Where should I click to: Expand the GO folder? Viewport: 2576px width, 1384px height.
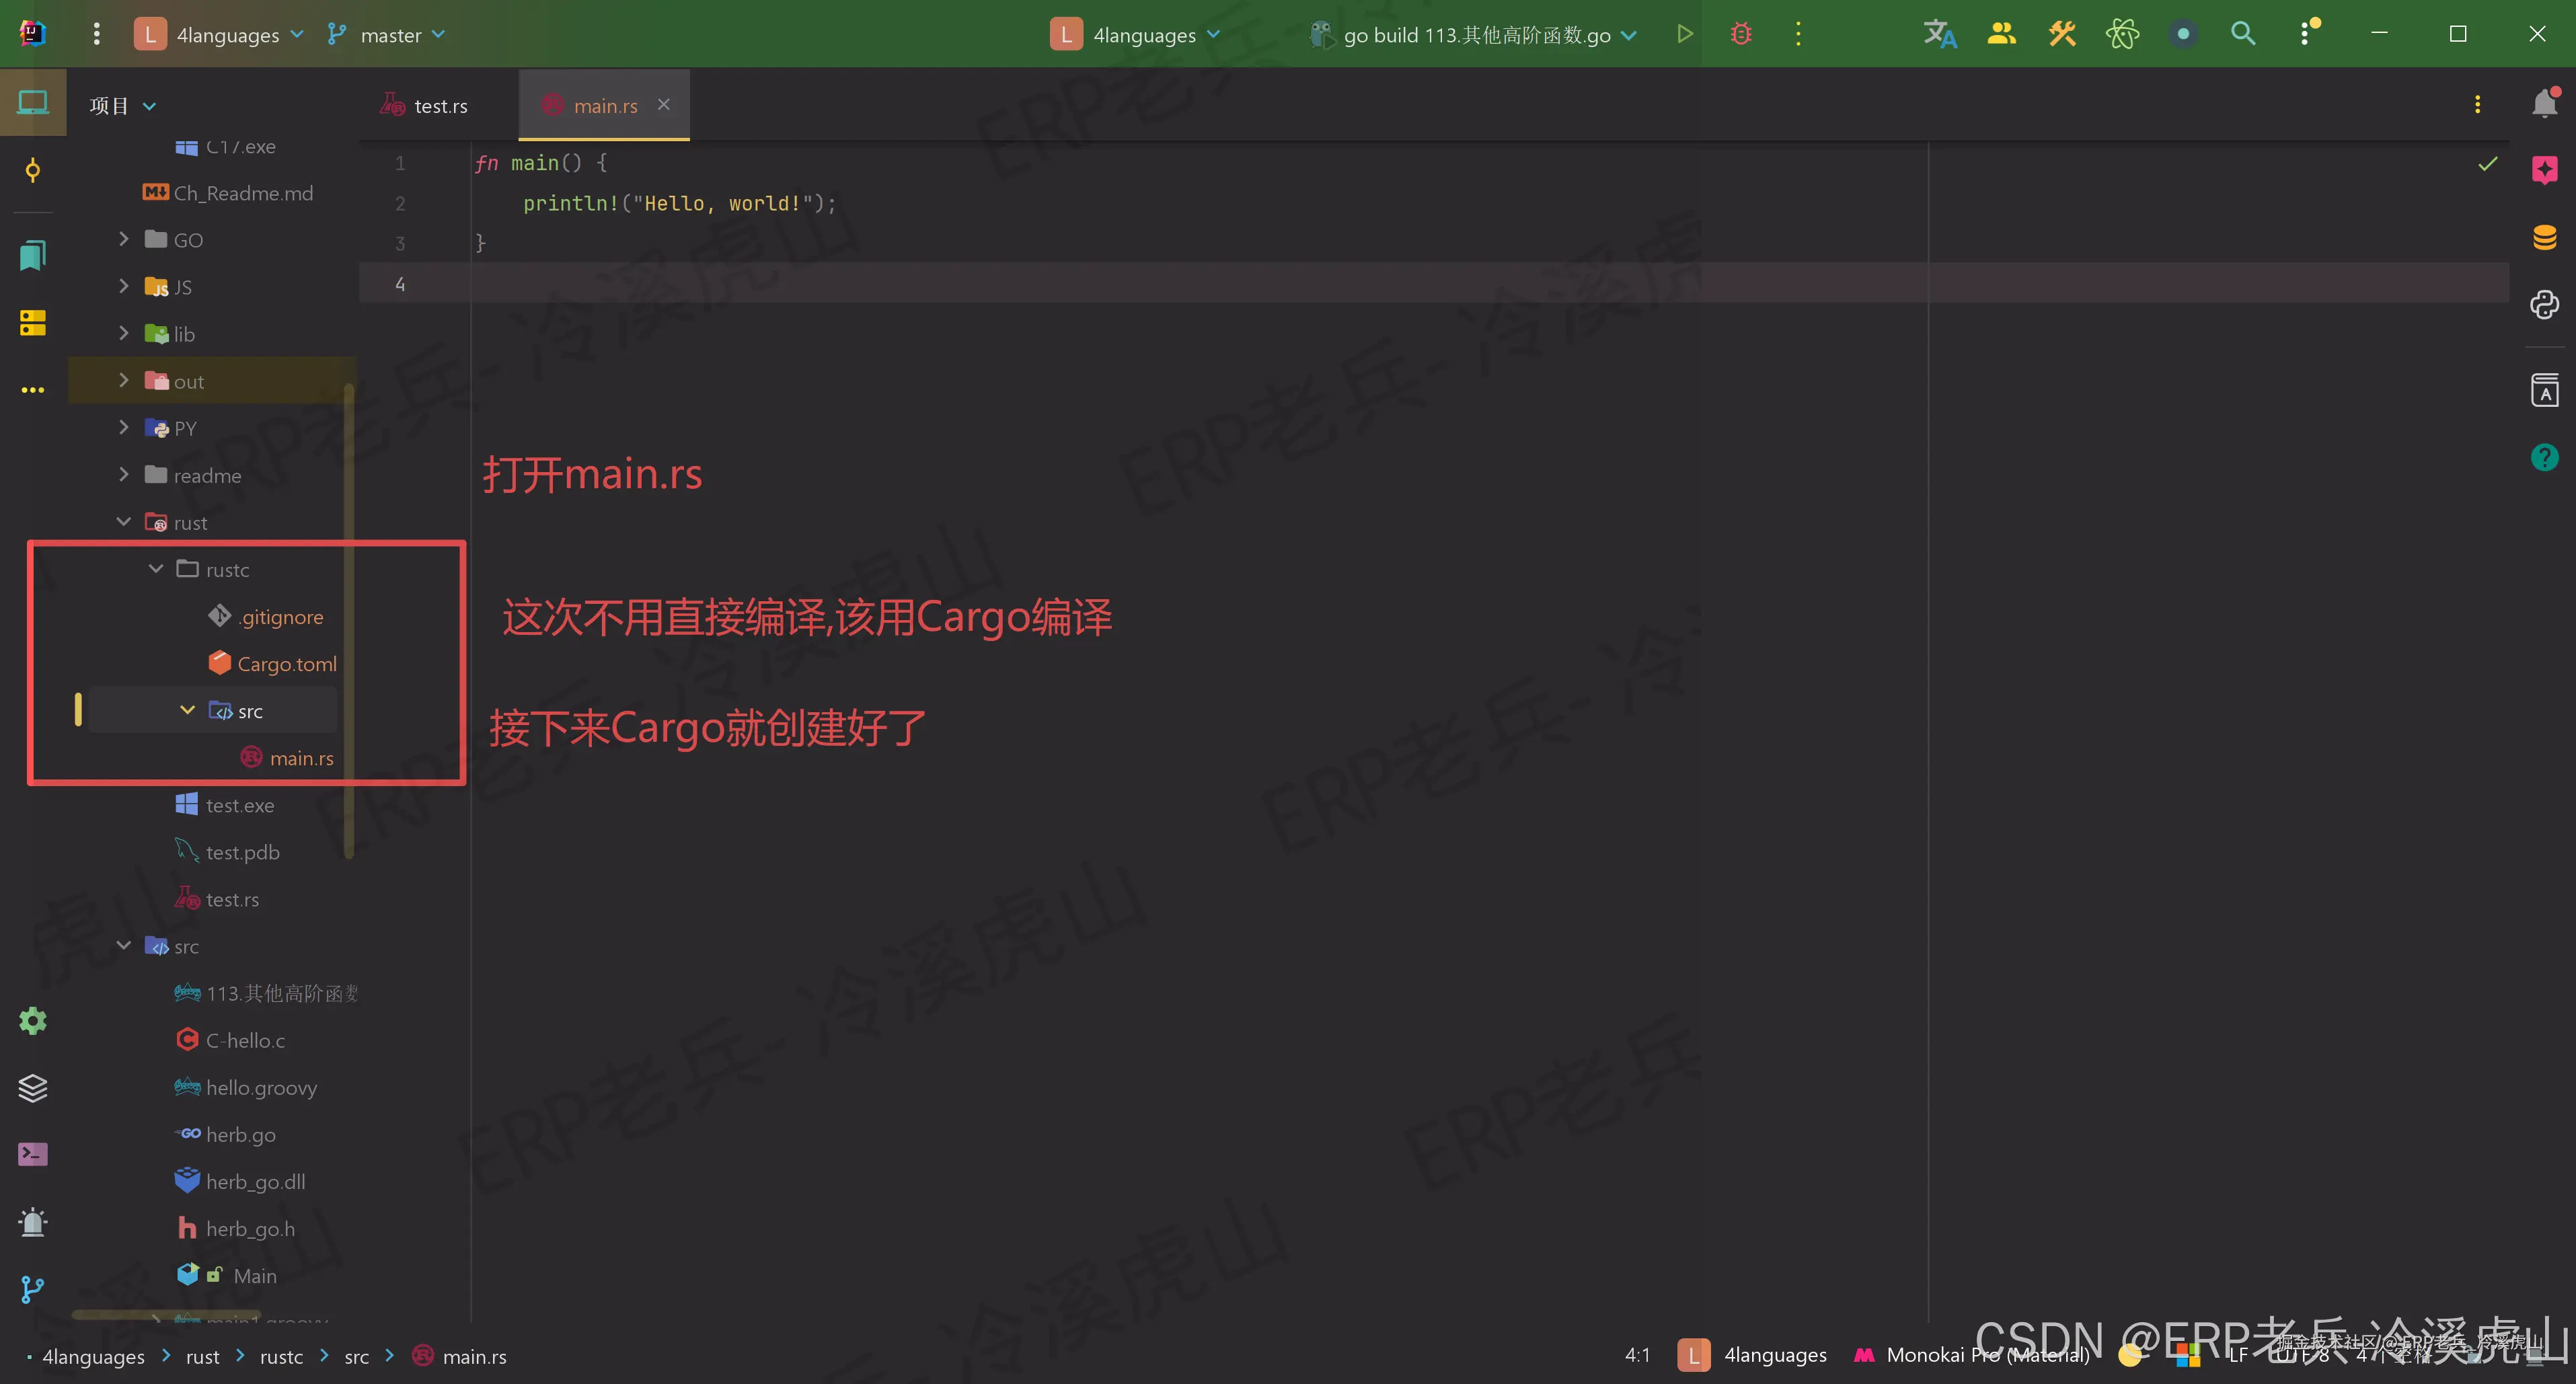coord(124,239)
